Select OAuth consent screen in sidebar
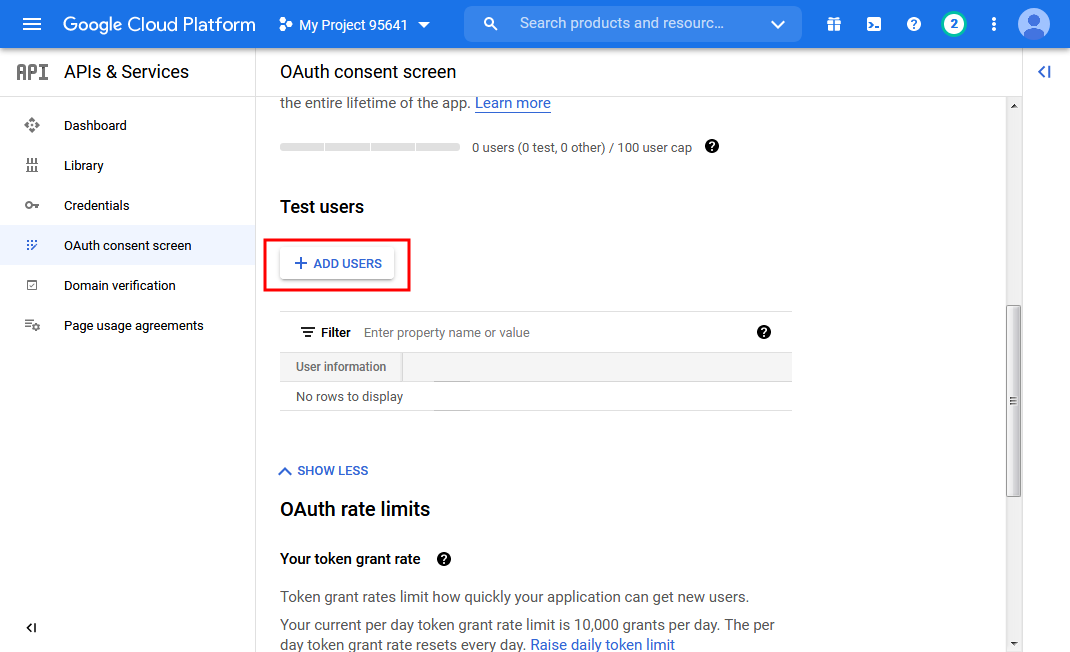The height and width of the screenshot is (652, 1070). click(128, 245)
